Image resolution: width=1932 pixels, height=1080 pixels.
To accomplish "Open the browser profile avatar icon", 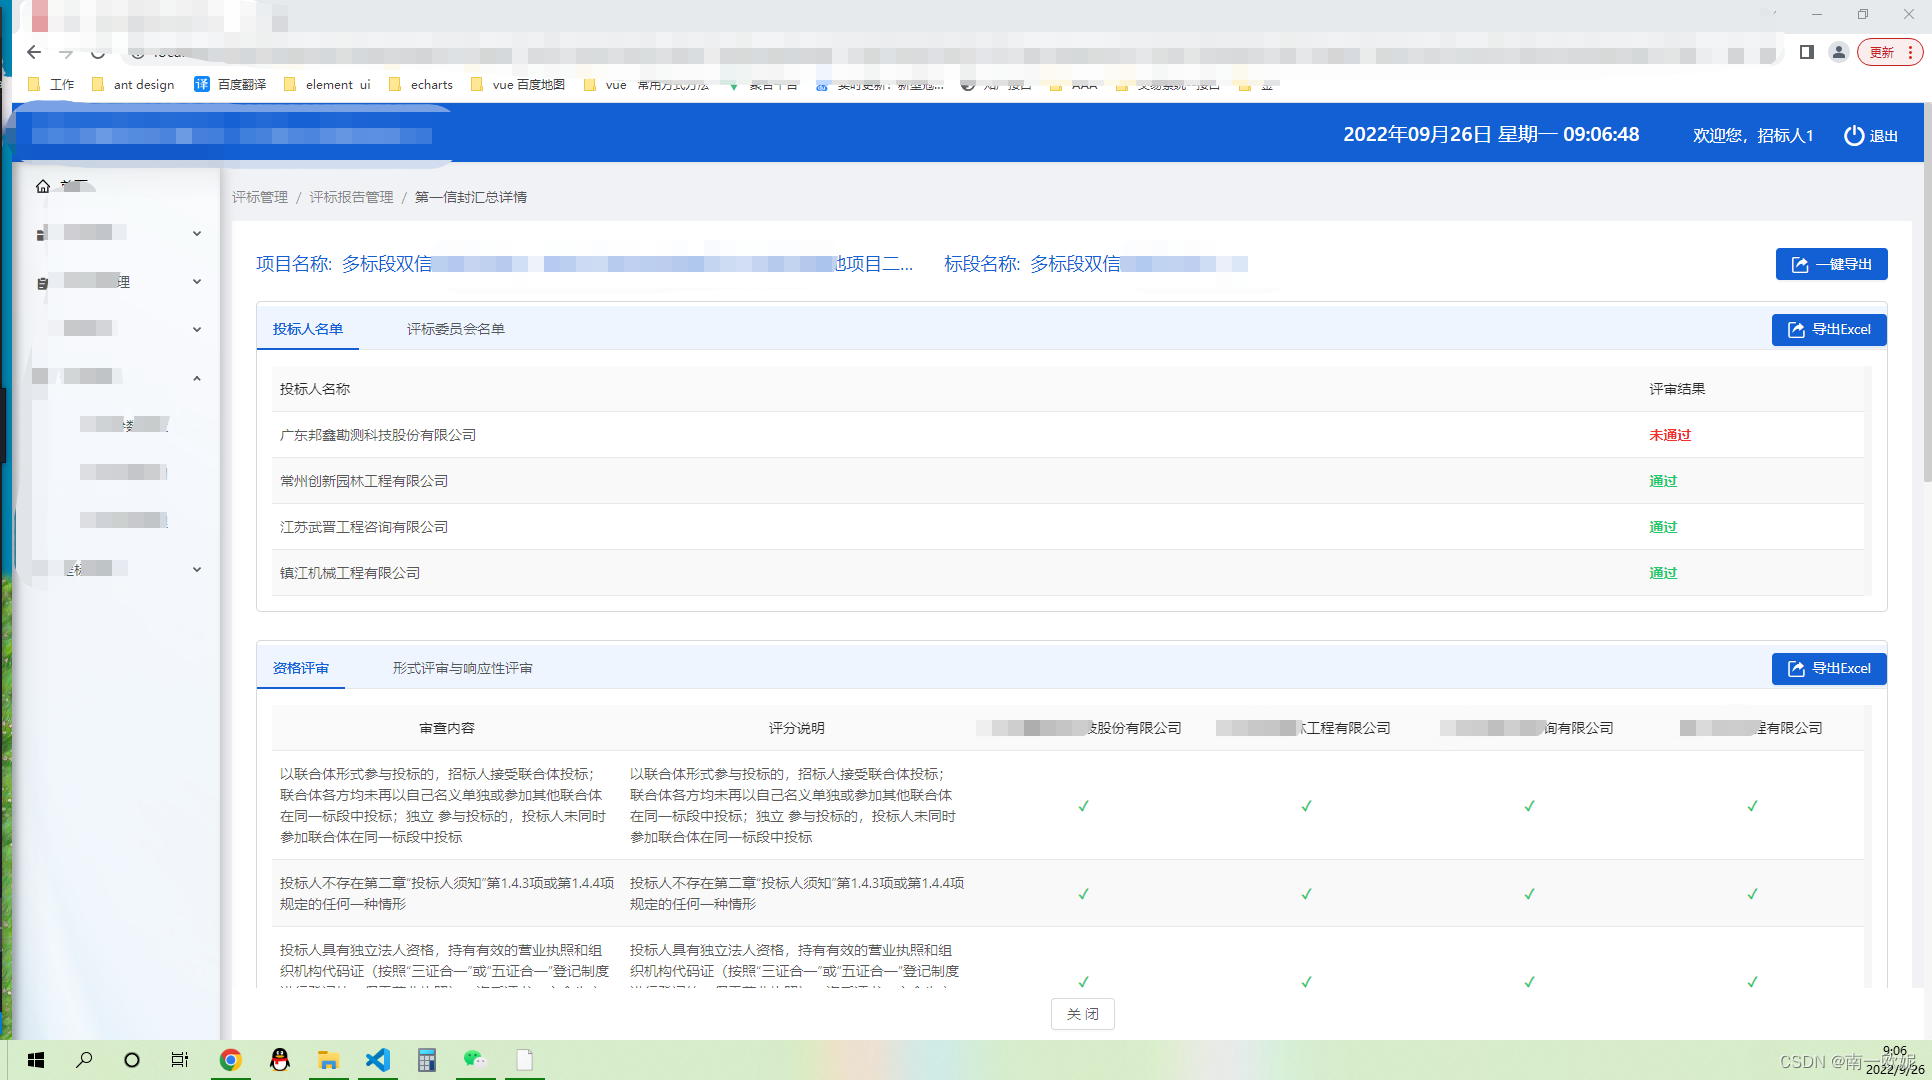I will tap(1838, 52).
